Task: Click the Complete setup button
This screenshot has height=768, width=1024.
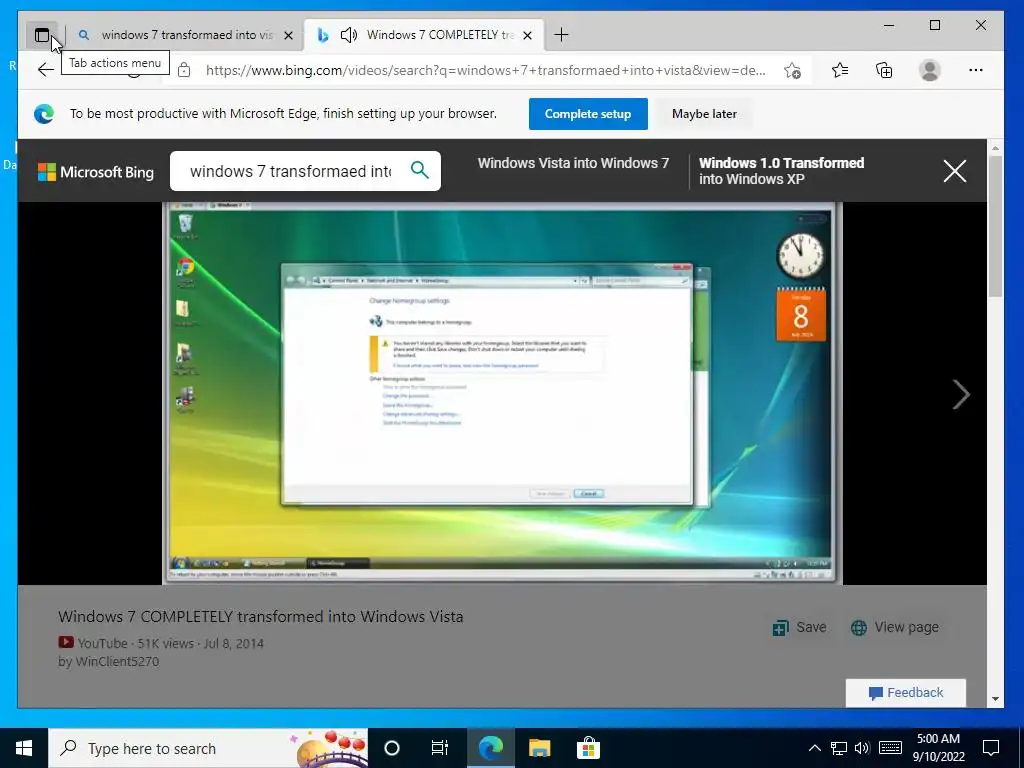Action: pos(588,114)
